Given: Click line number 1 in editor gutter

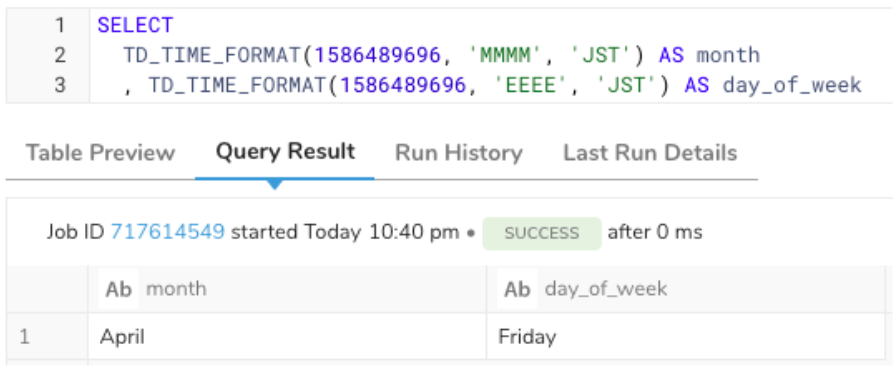Looking at the screenshot, I should click(x=59, y=25).
